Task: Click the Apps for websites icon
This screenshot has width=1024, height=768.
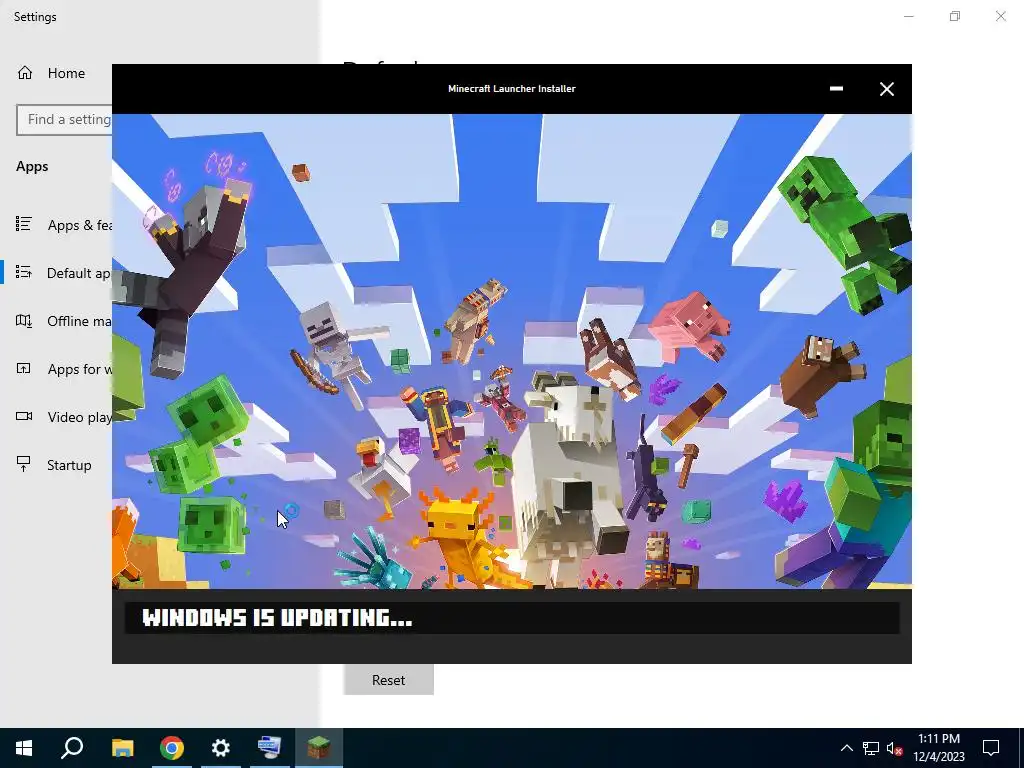Action: click(x=24, y=368)
